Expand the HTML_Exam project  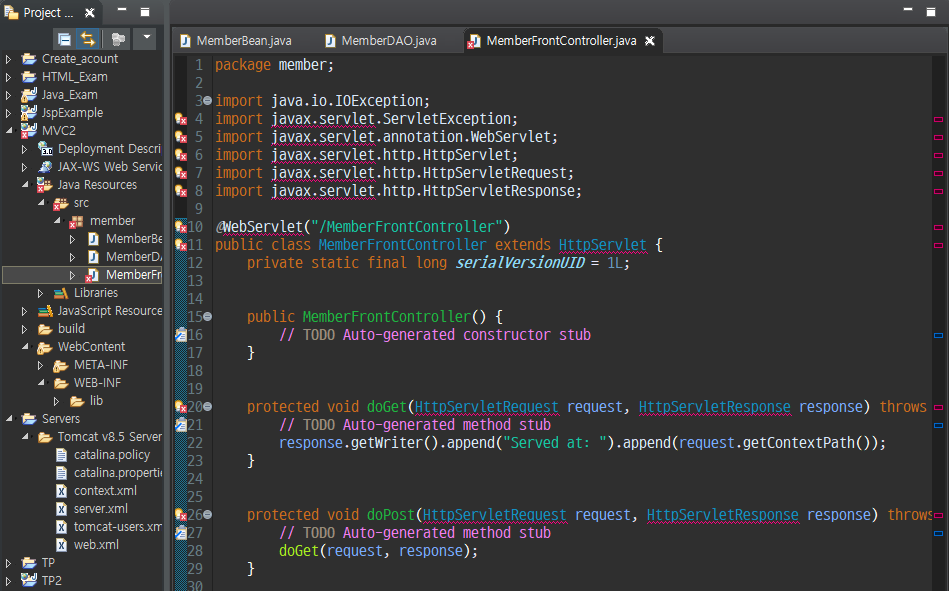[8, 77]
